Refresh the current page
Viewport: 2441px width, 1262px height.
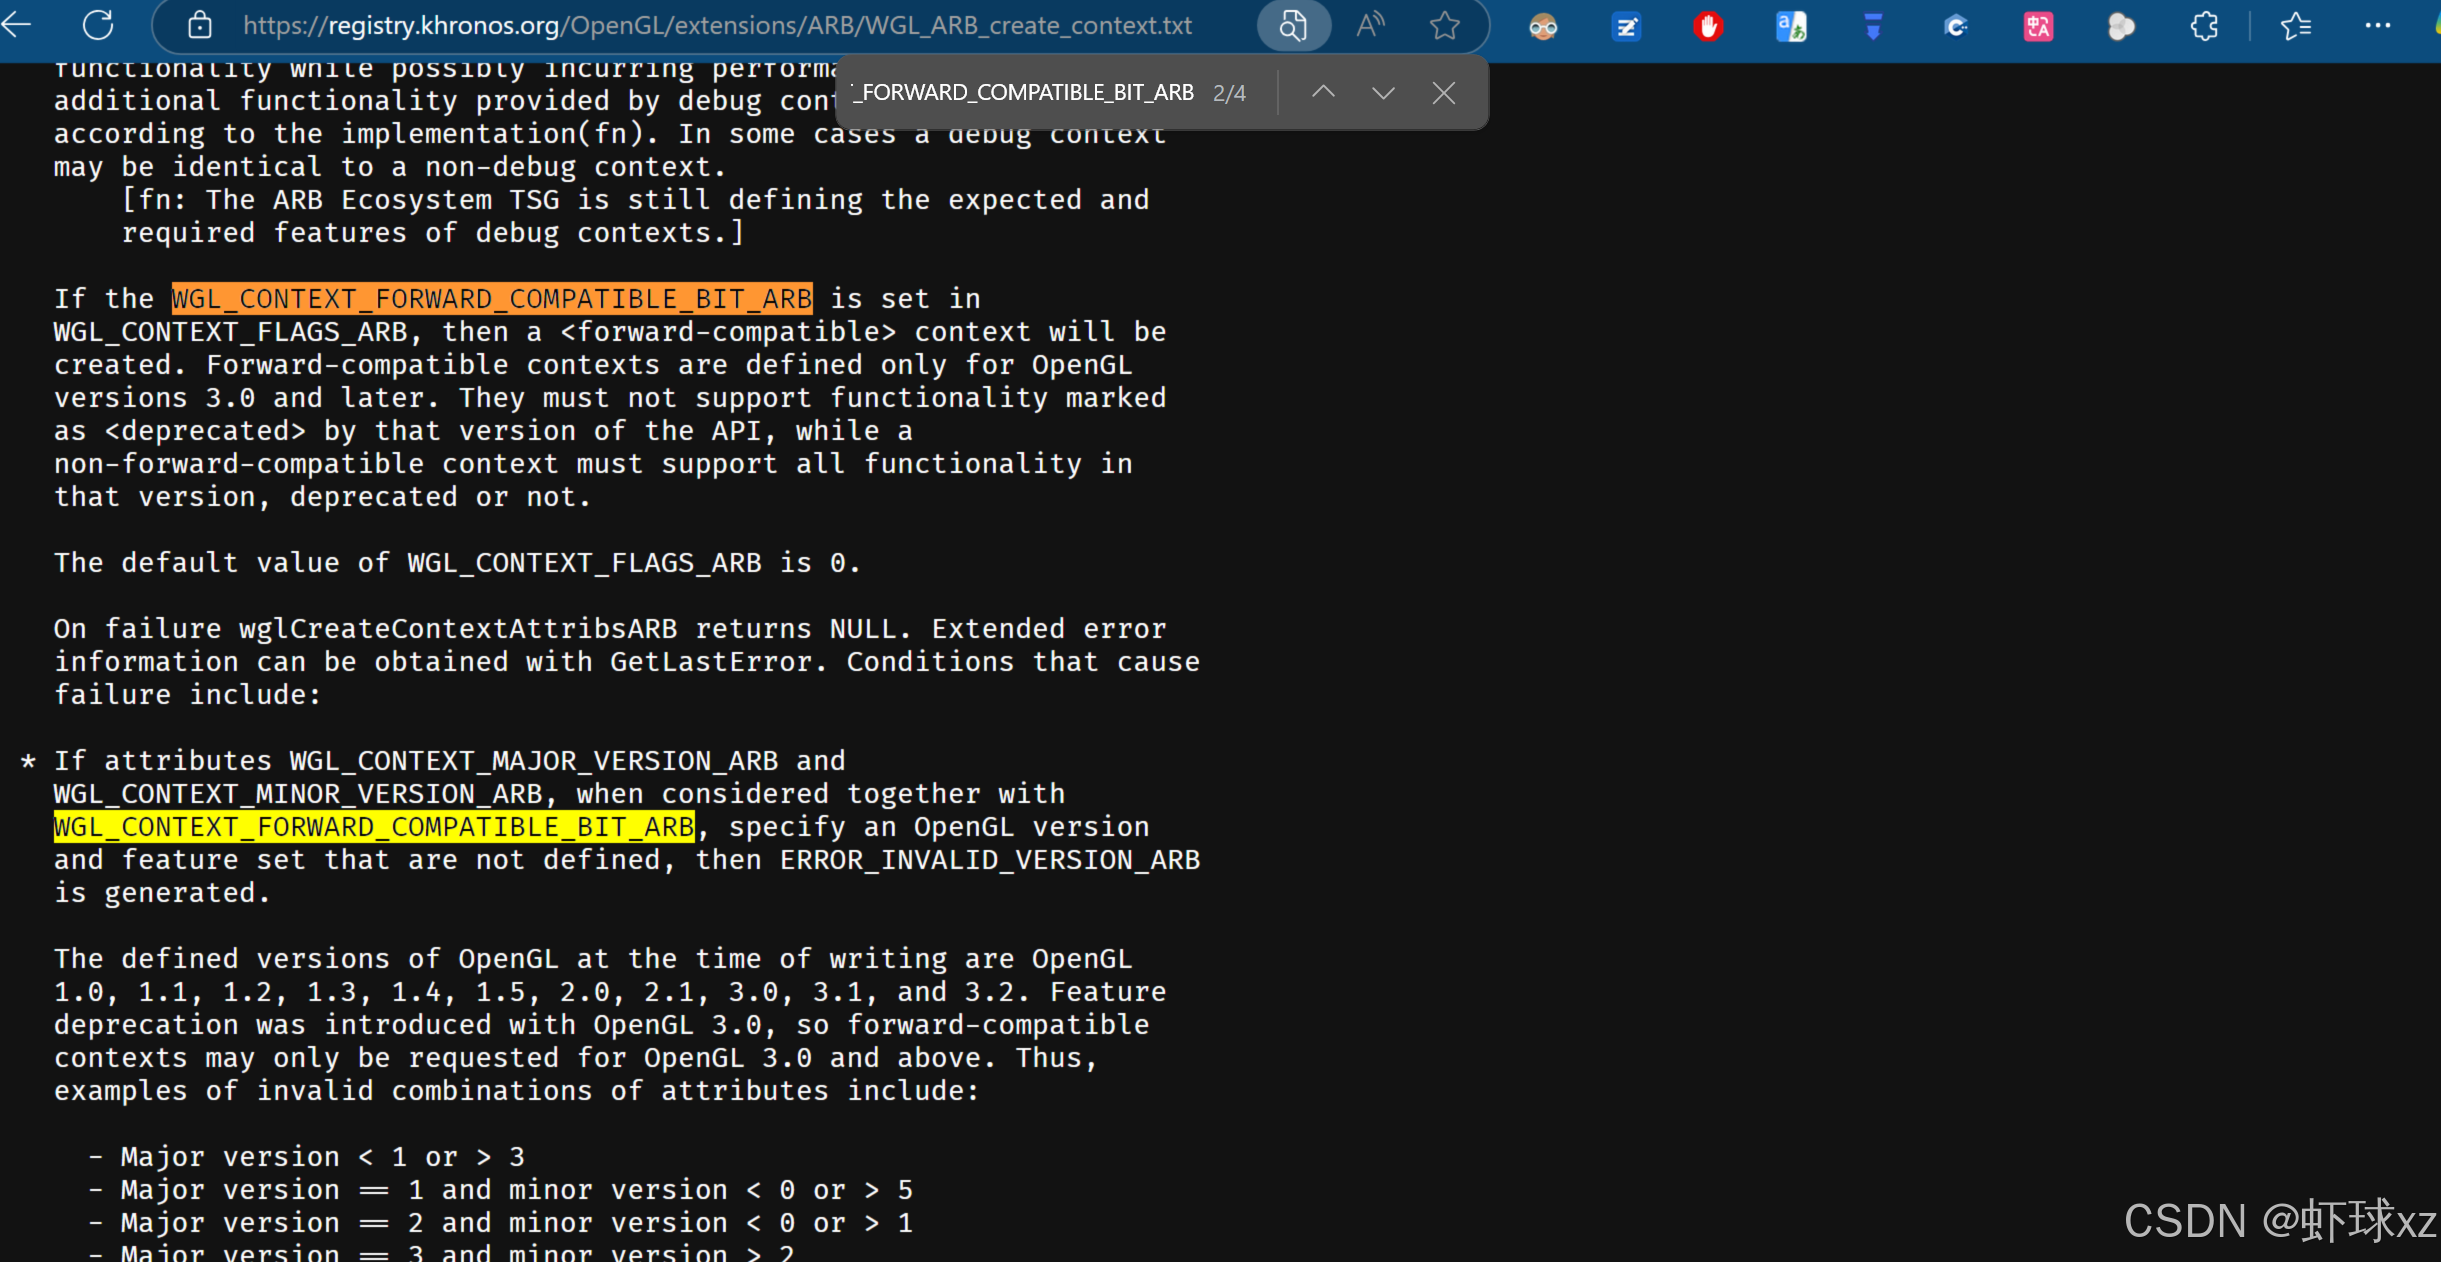tap(98, 25)
